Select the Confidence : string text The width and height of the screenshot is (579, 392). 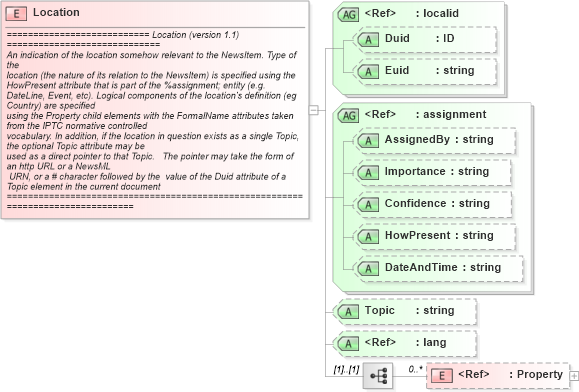(x=437, y=204)
